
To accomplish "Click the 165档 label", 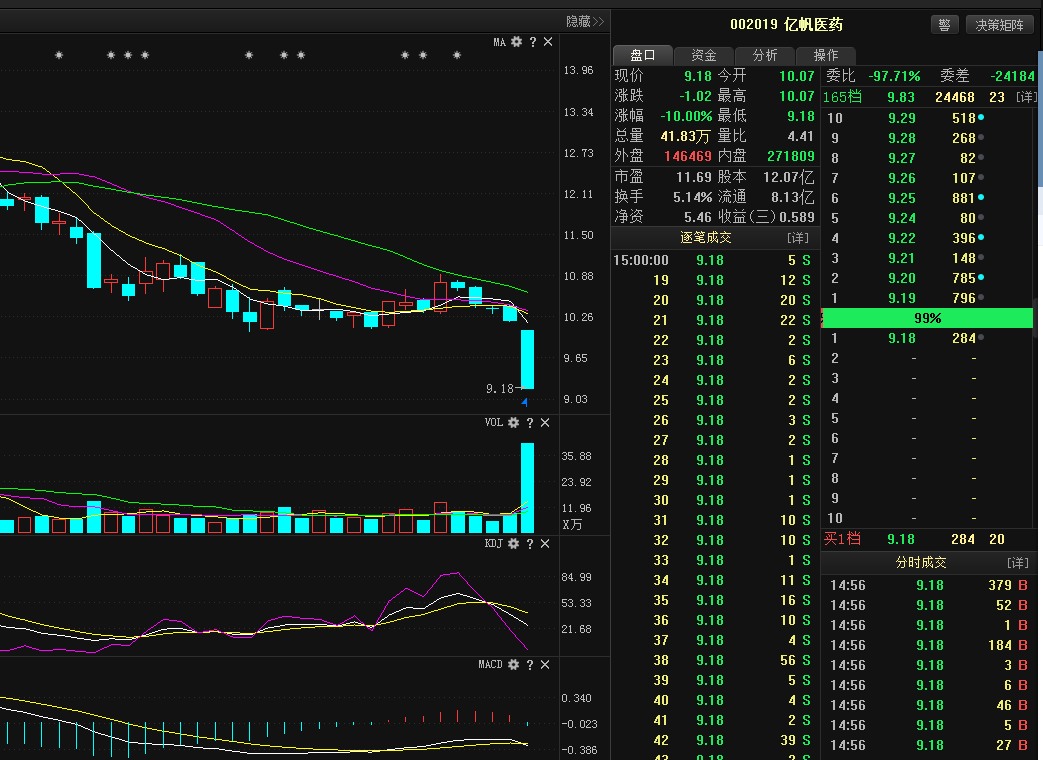I will point(842,97).
